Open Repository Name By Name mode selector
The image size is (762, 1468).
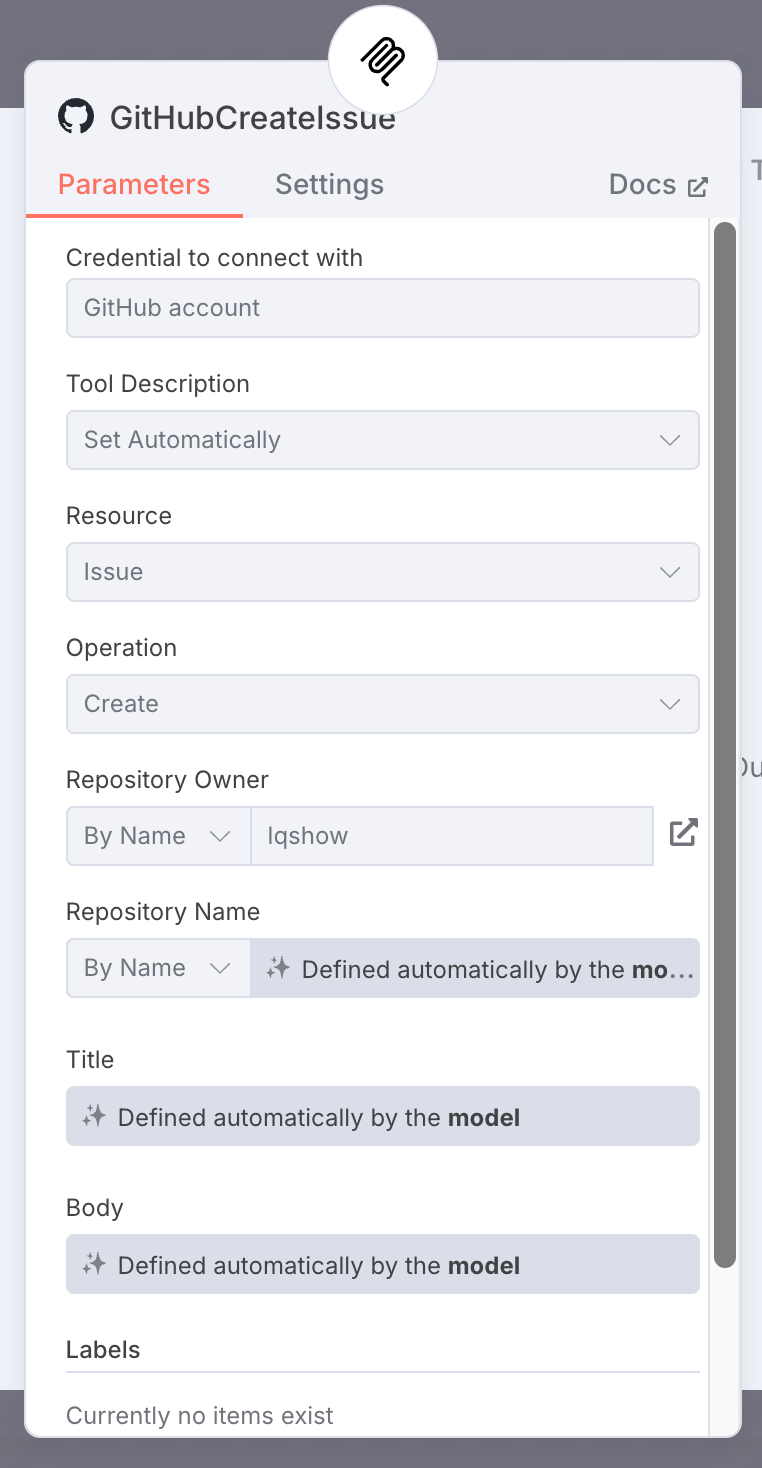point(158,968)
